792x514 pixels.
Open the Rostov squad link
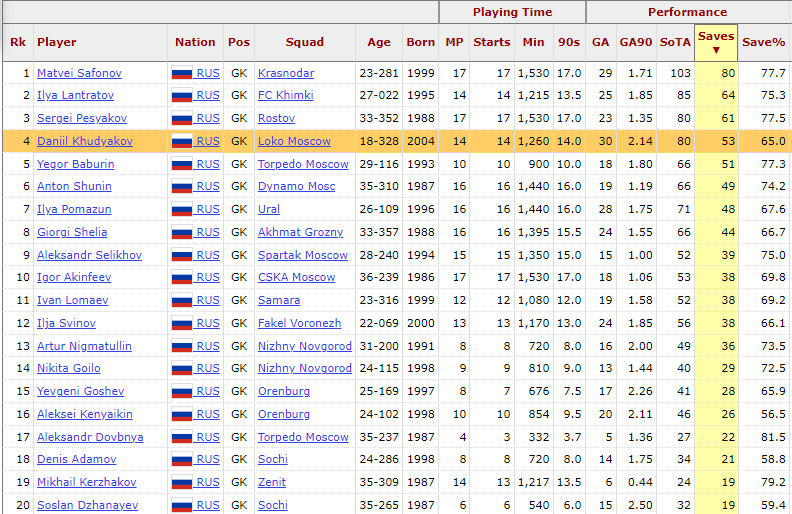[276, 118]
